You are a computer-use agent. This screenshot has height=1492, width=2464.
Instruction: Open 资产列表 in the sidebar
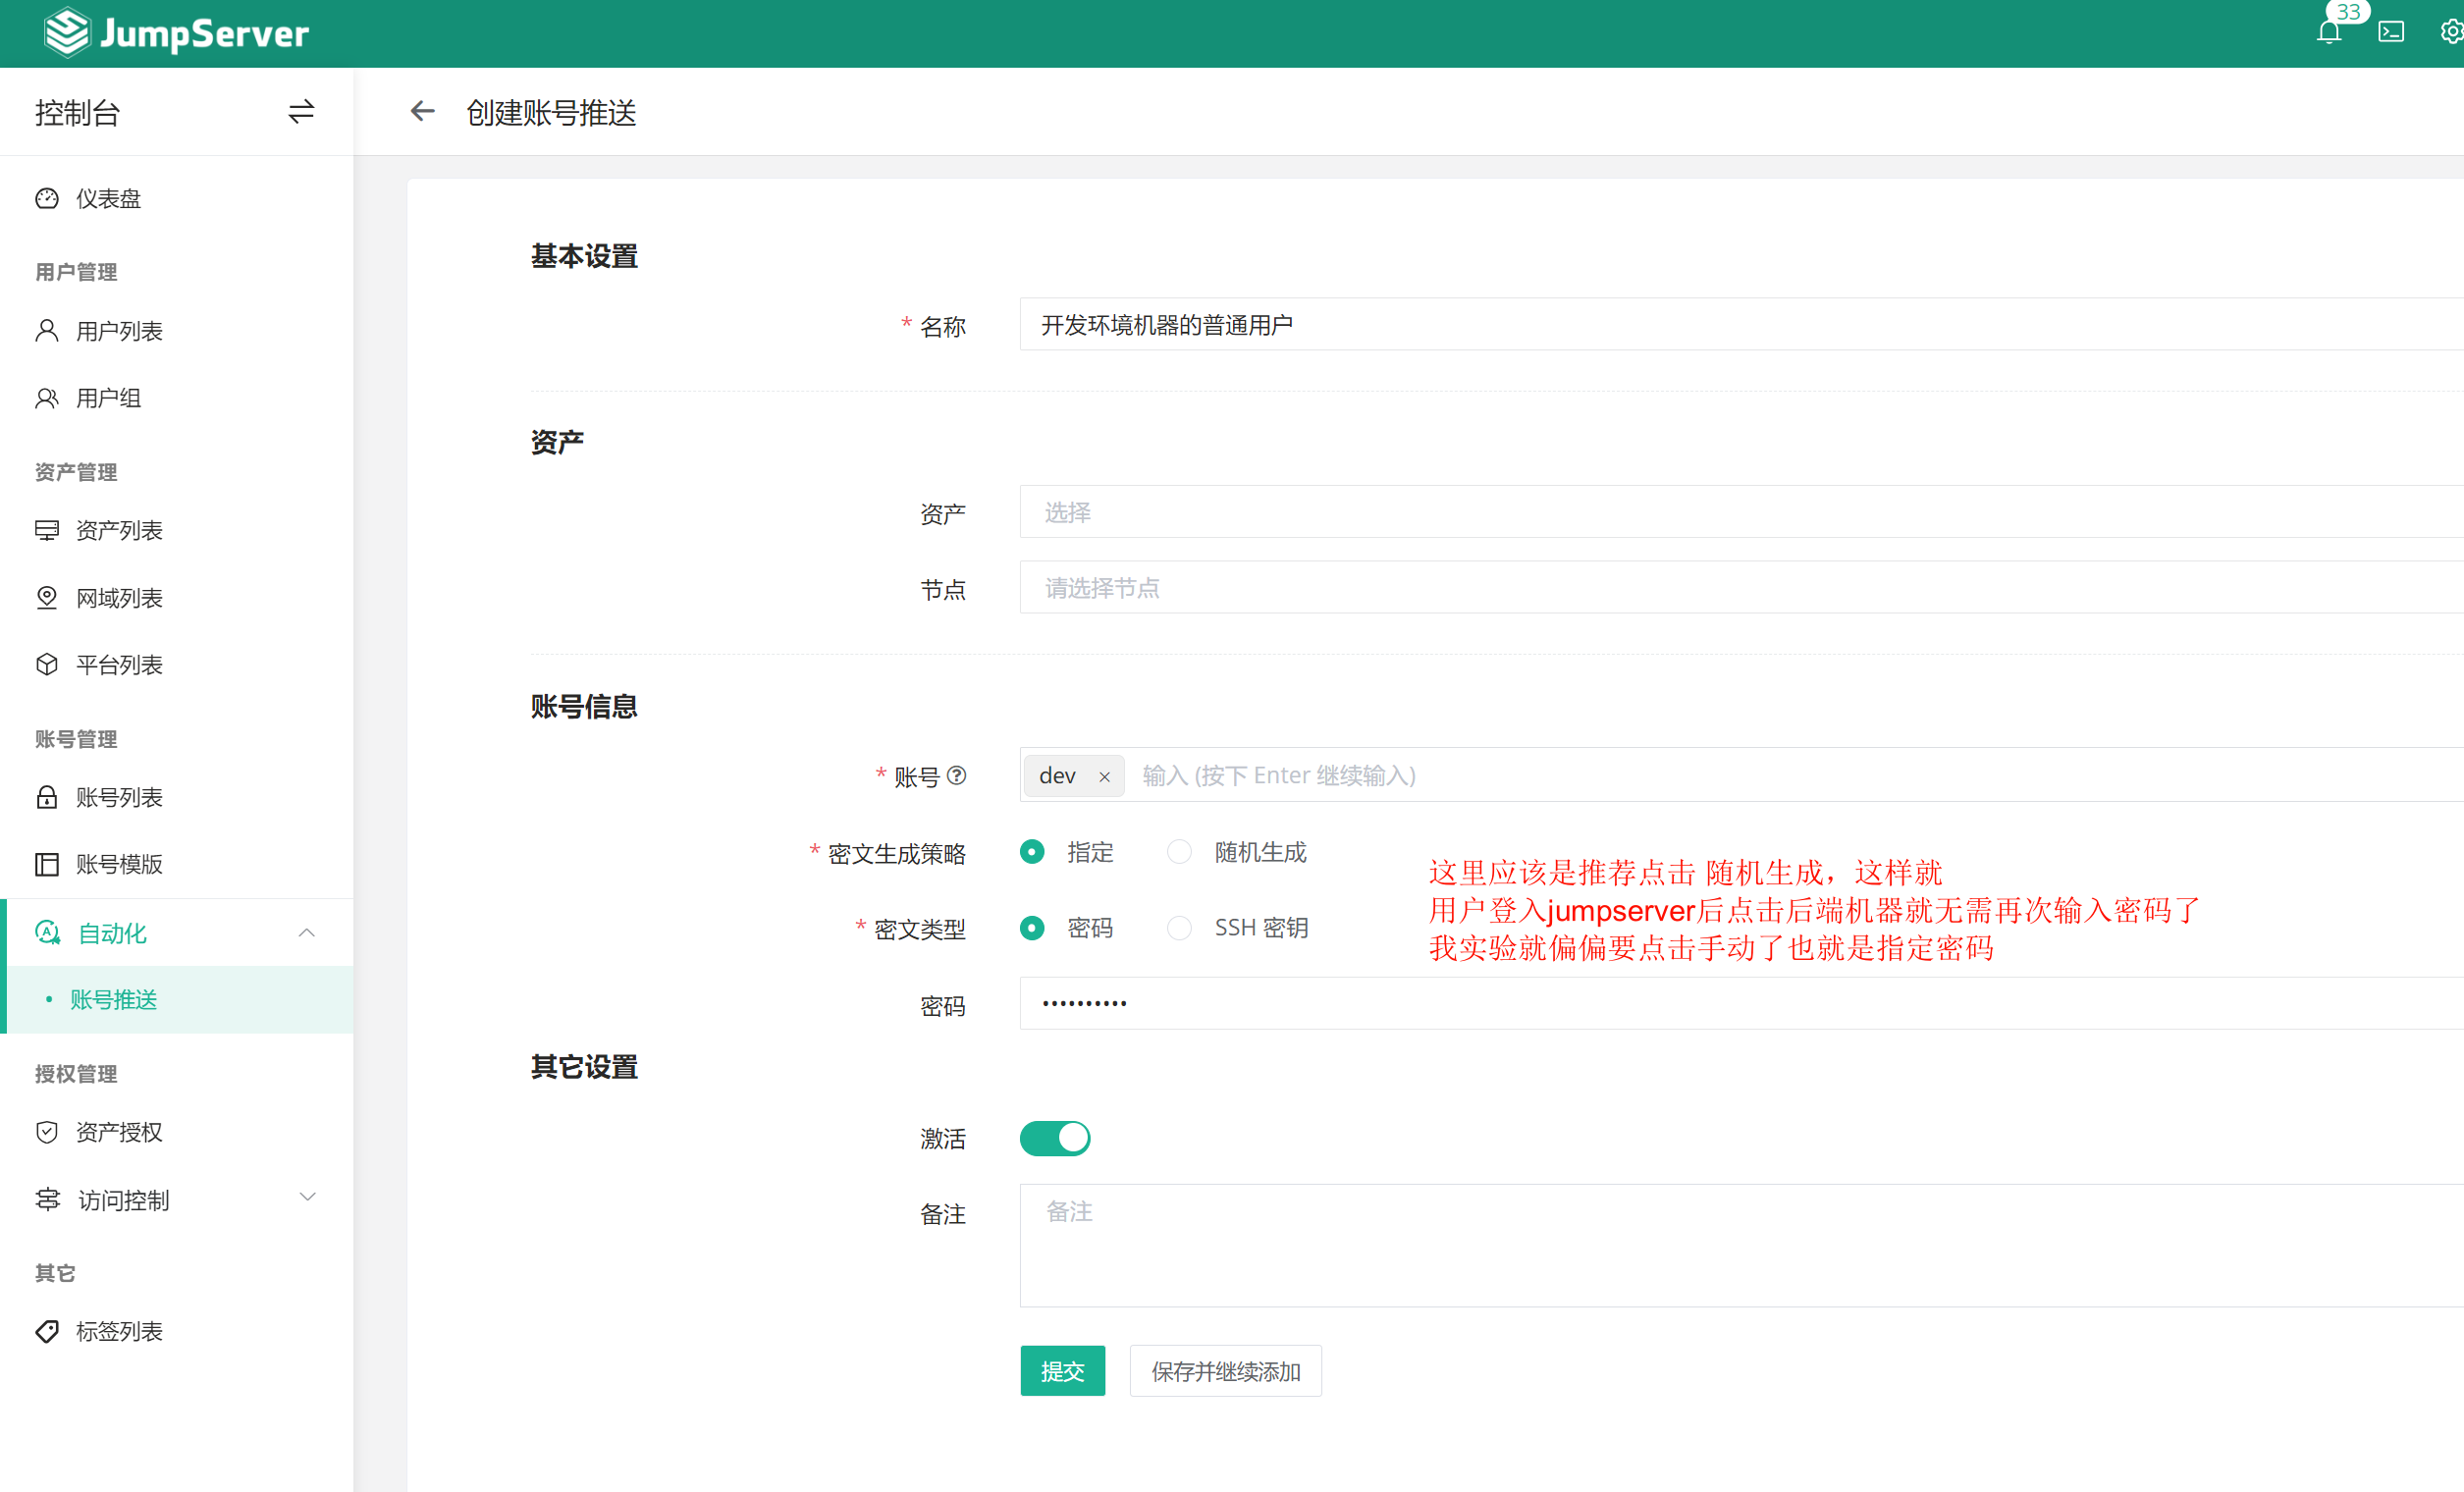(x=119, y=530)
